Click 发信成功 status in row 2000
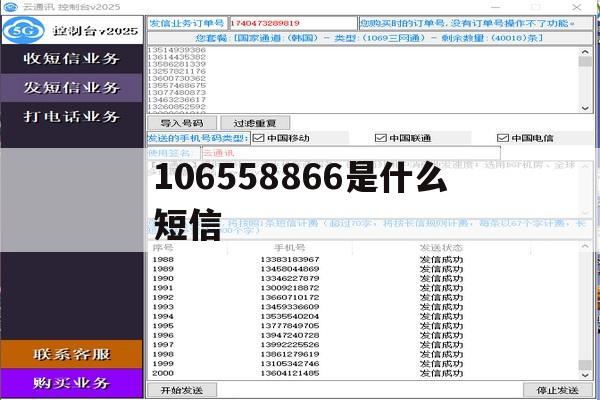 [441, 373]
